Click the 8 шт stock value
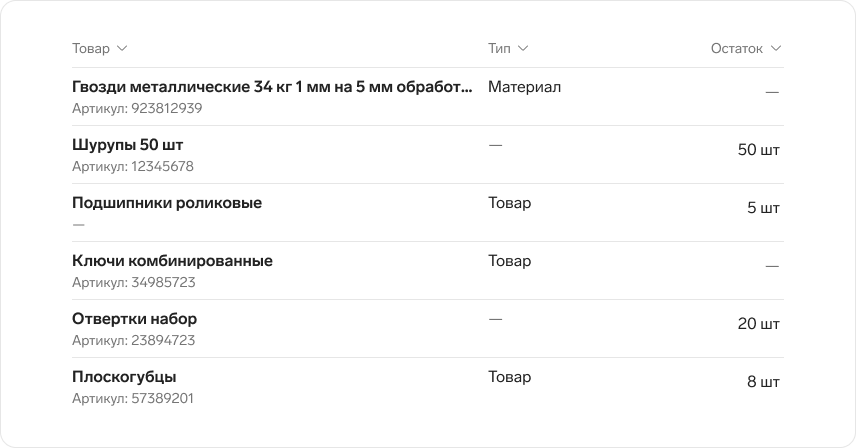The image size is (856, 448). [763, 381]
